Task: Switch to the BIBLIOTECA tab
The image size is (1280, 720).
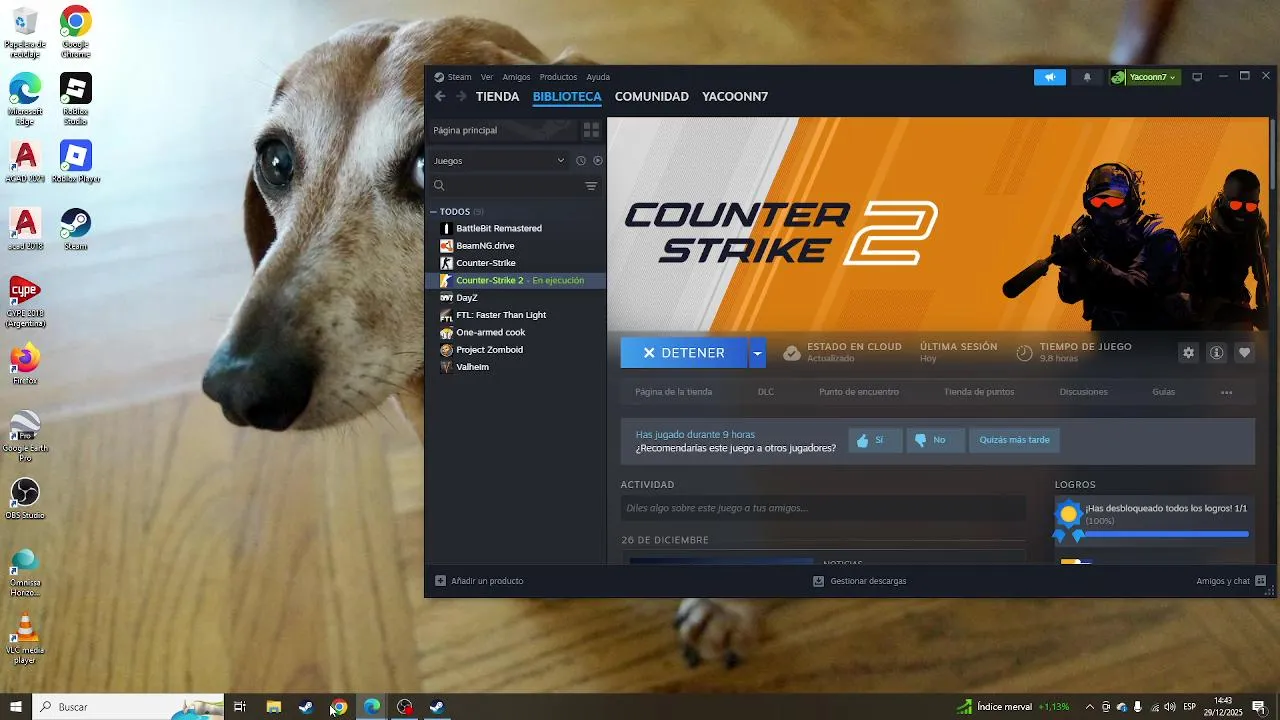Action: point(567,97)
